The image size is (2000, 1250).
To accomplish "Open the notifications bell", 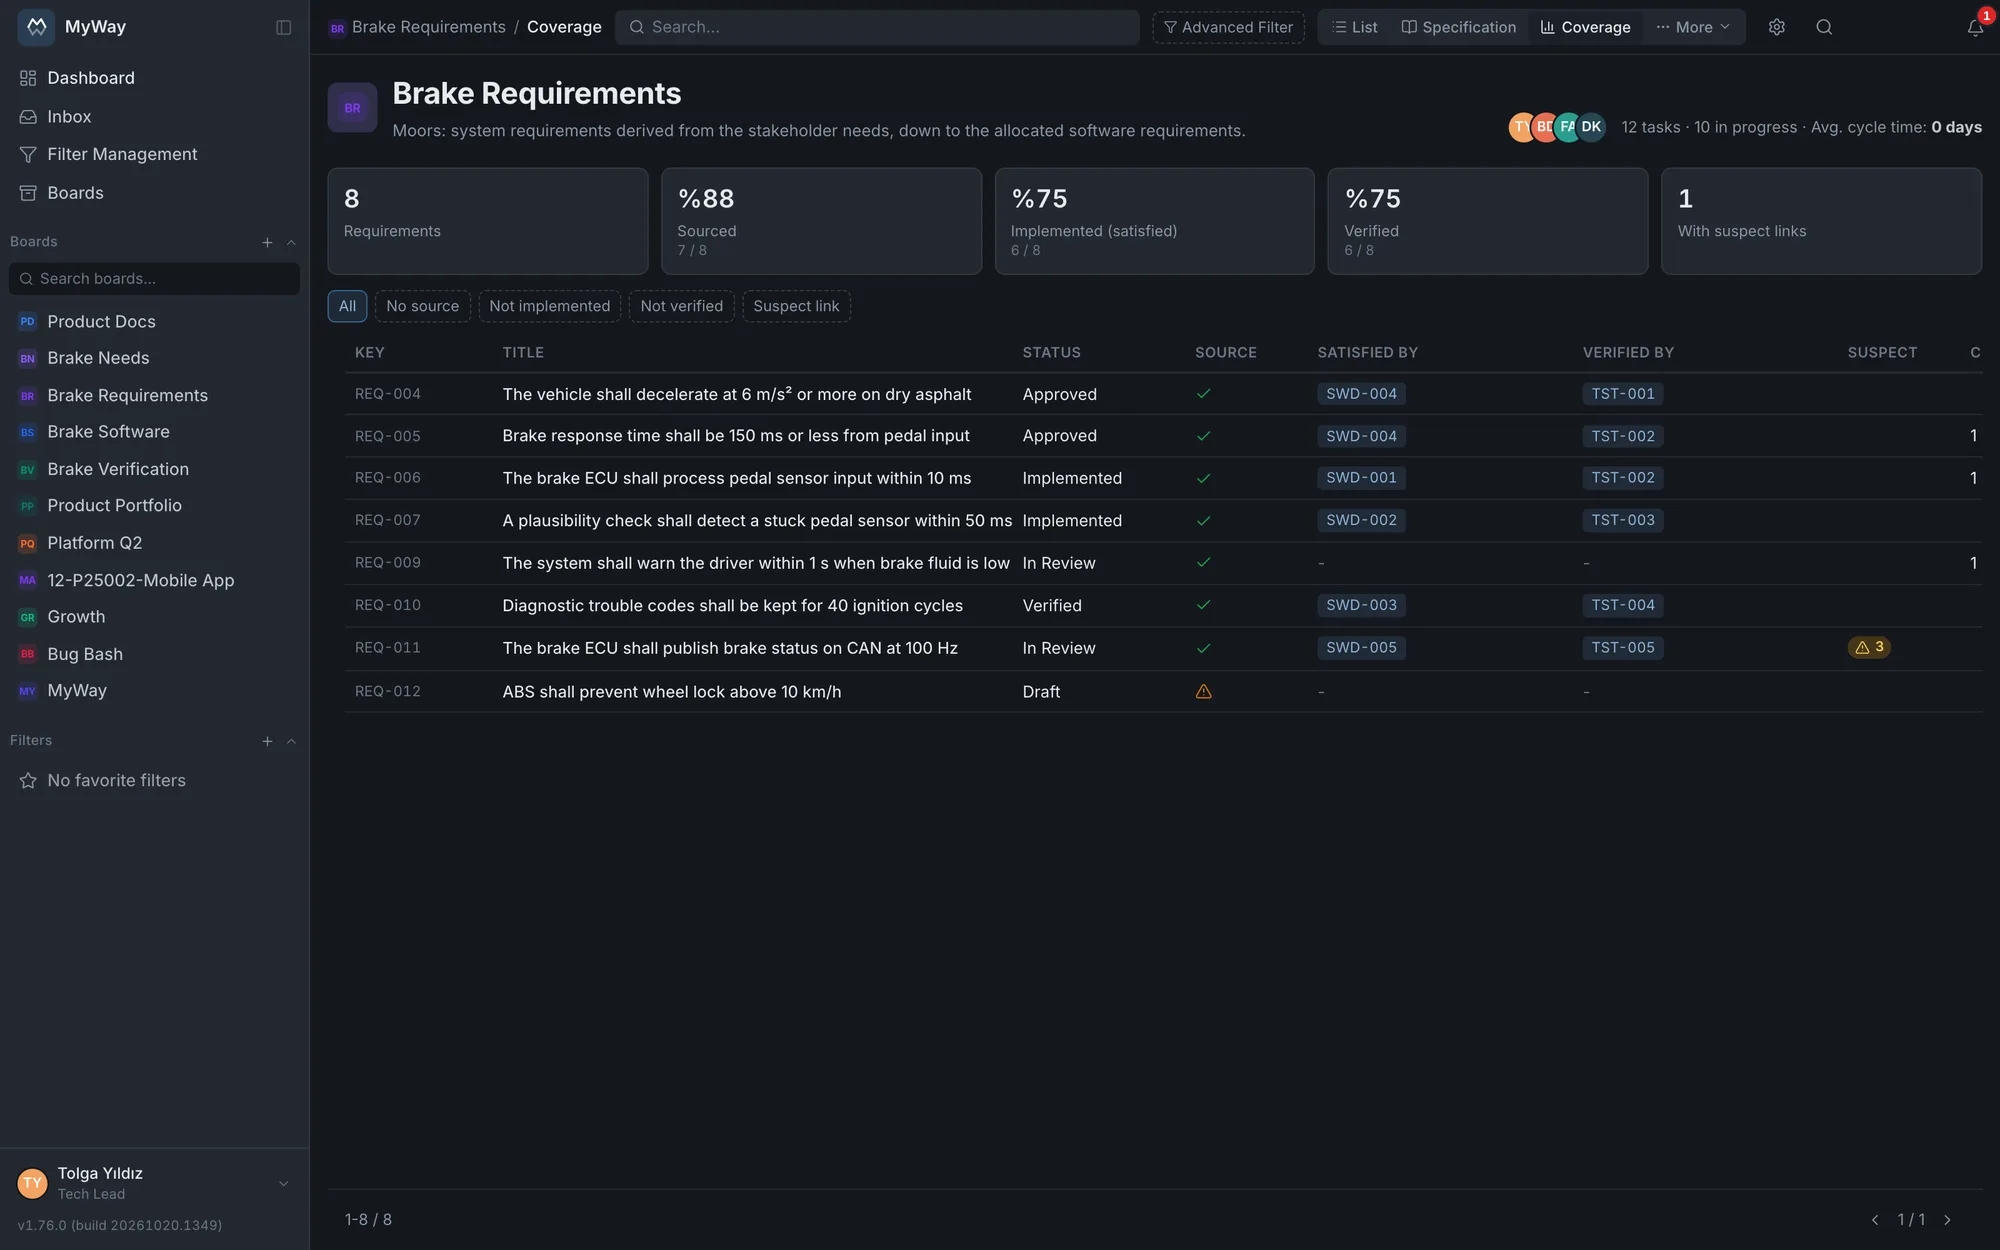I will (1975, 27).
